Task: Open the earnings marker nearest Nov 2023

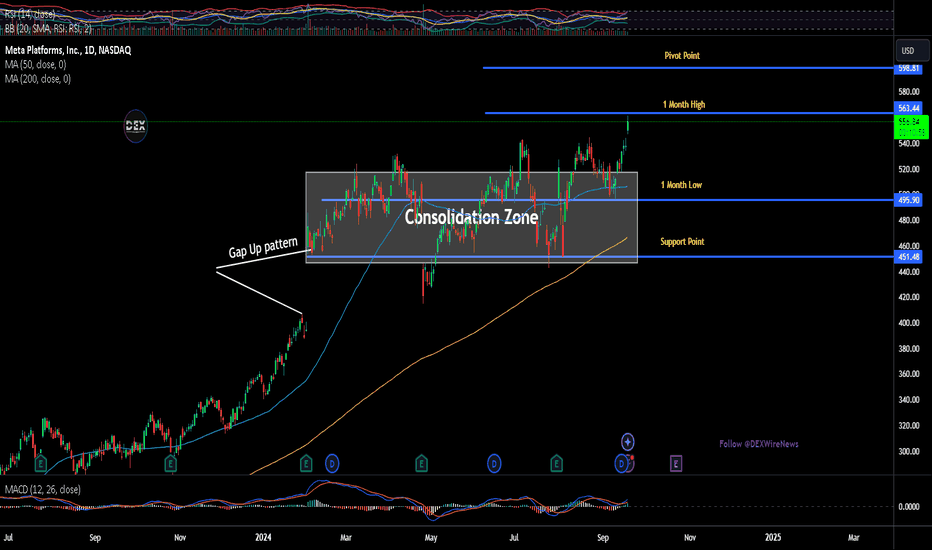Action: [x=171, y=463]
